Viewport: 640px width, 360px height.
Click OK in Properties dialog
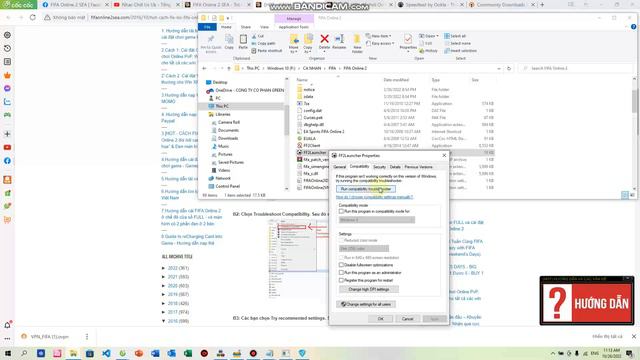click(380, 319)
